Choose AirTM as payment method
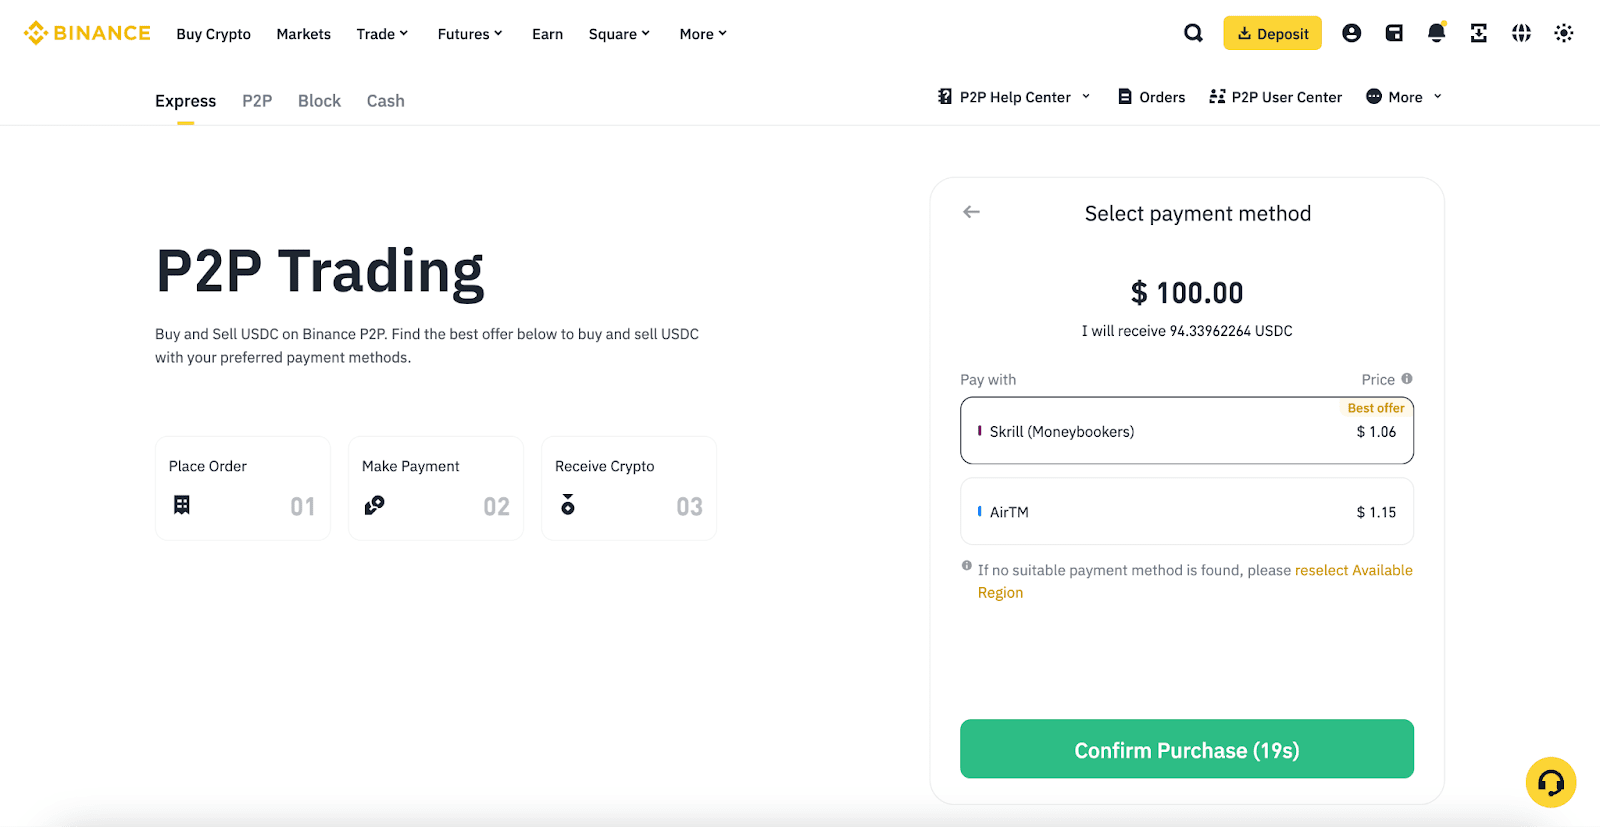The width and height of the screenshot is (1600, 827). [1186, 511]
